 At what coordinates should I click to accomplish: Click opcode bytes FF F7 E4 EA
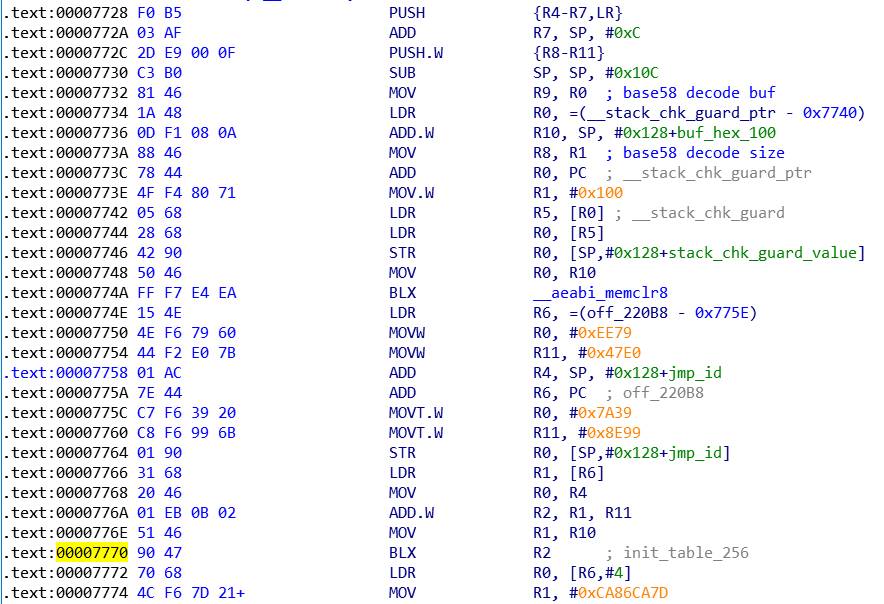click(187, 293)
